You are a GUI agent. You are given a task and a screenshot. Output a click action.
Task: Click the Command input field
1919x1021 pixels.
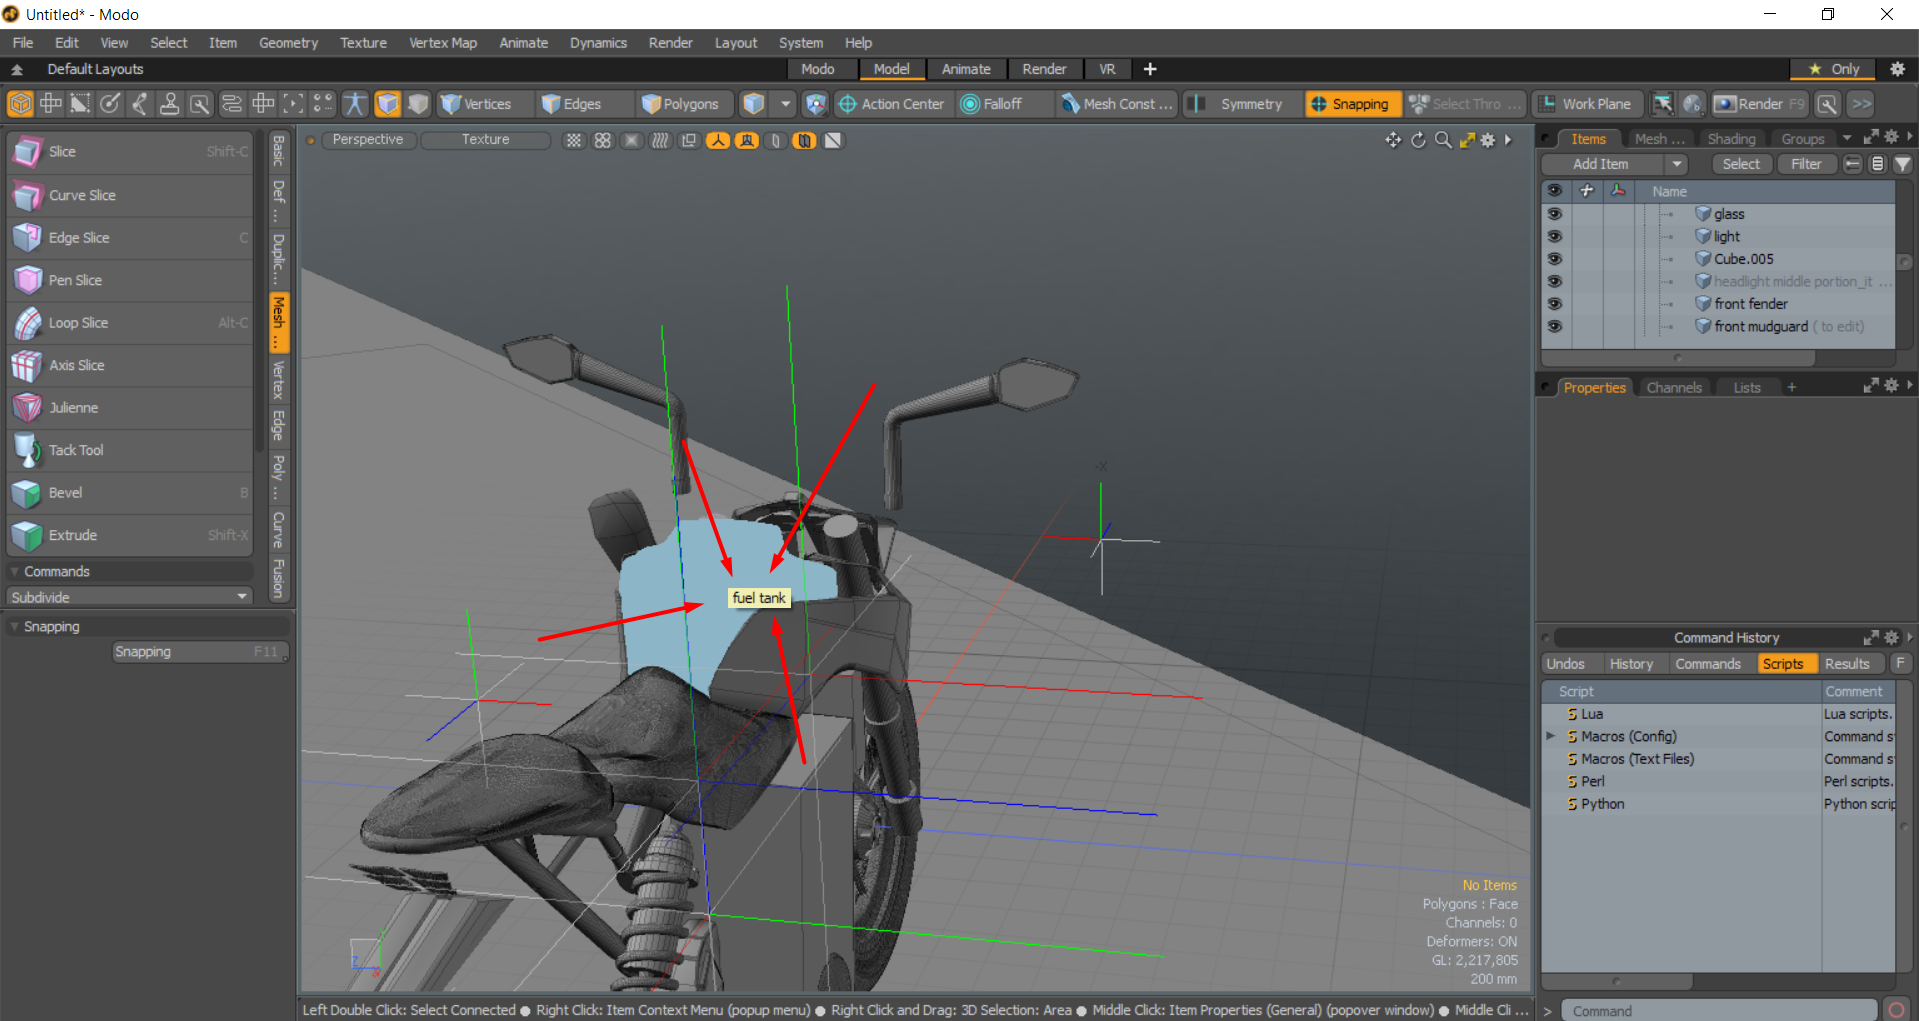(1718, 1011)
